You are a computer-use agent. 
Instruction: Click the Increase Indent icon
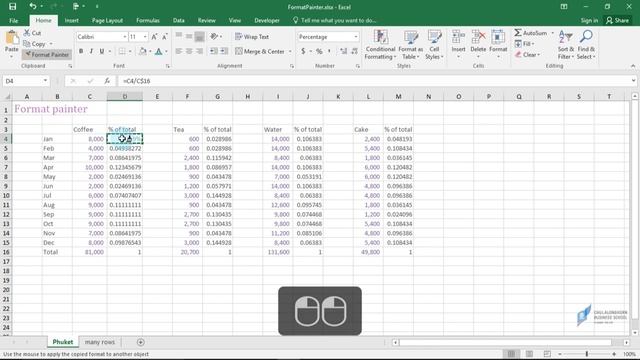point(224,51)
